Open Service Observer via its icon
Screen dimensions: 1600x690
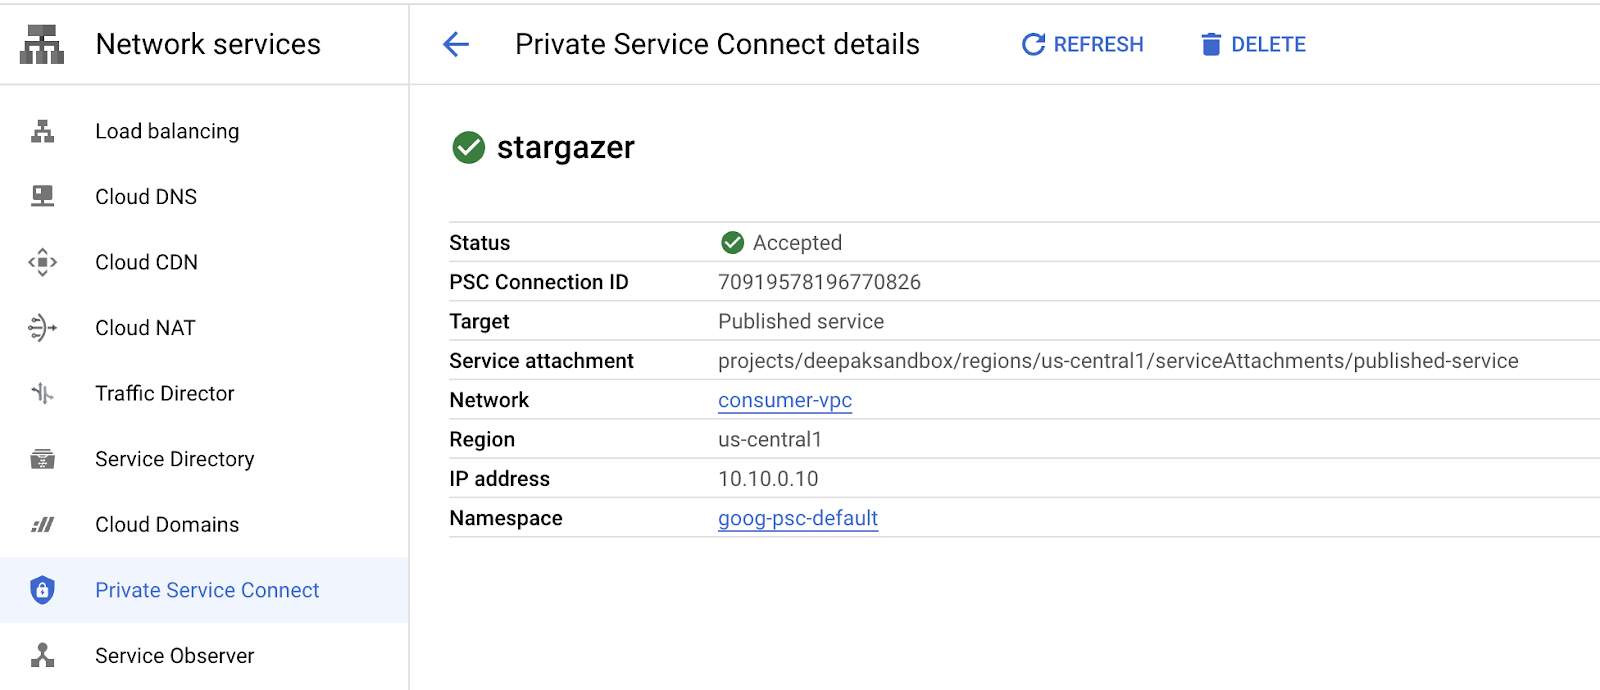coord(41,655)
